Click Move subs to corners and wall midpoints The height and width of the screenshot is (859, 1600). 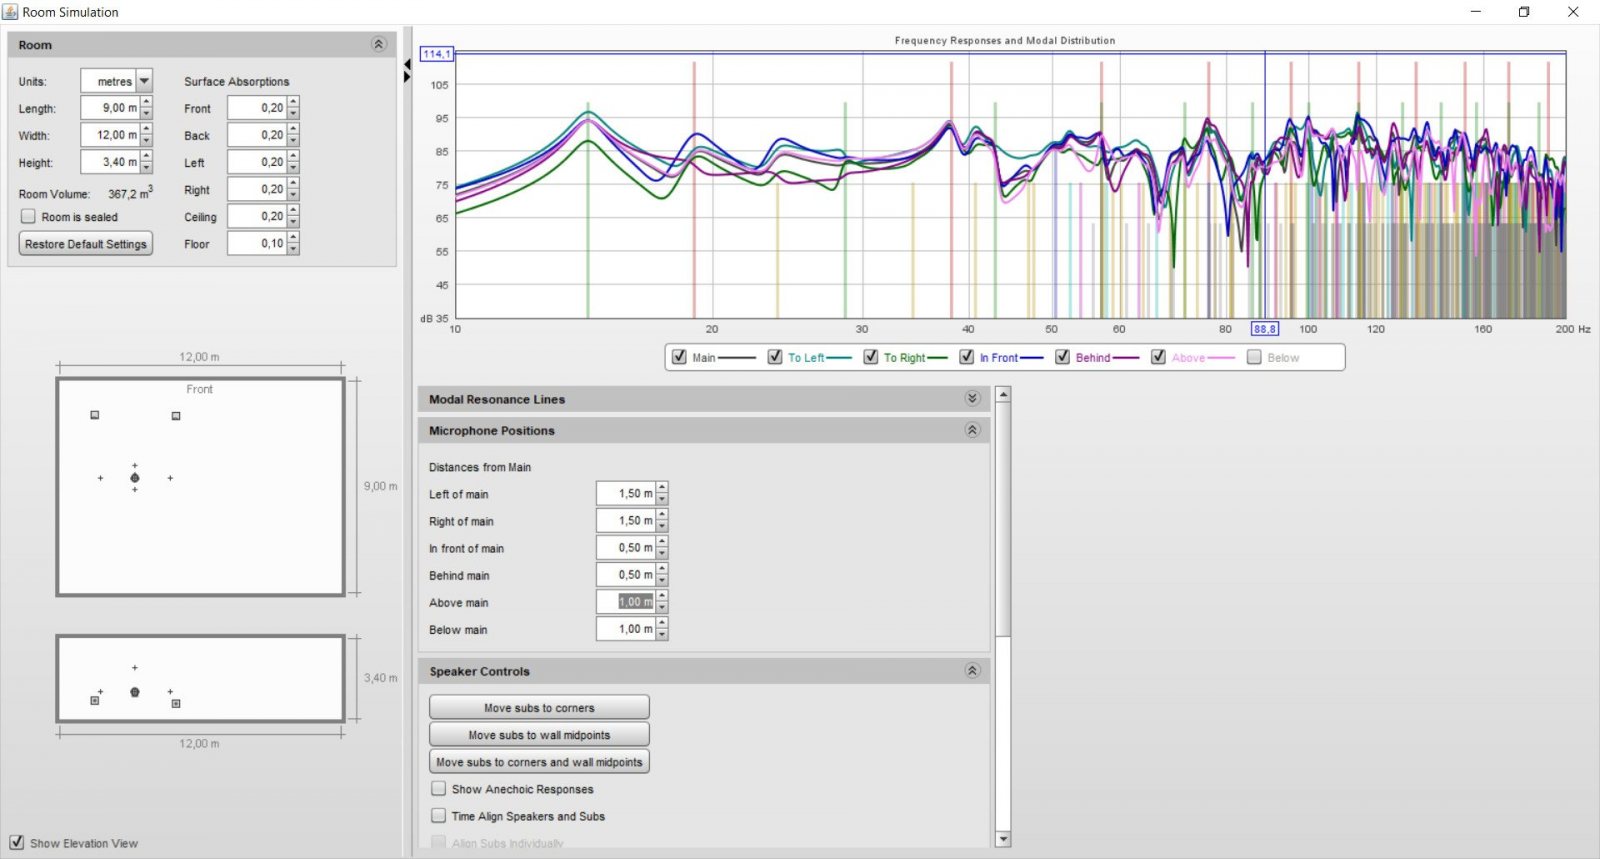tap(539, 761)
